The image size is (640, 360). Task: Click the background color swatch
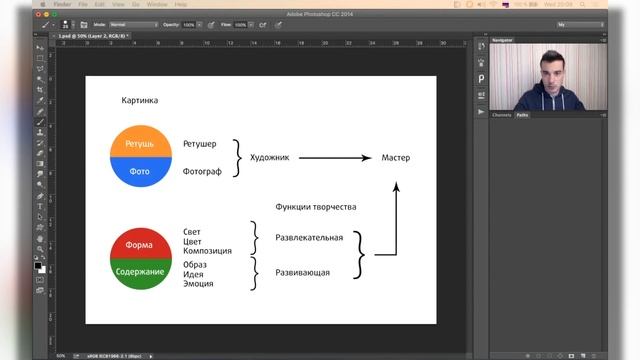point(43,270)
